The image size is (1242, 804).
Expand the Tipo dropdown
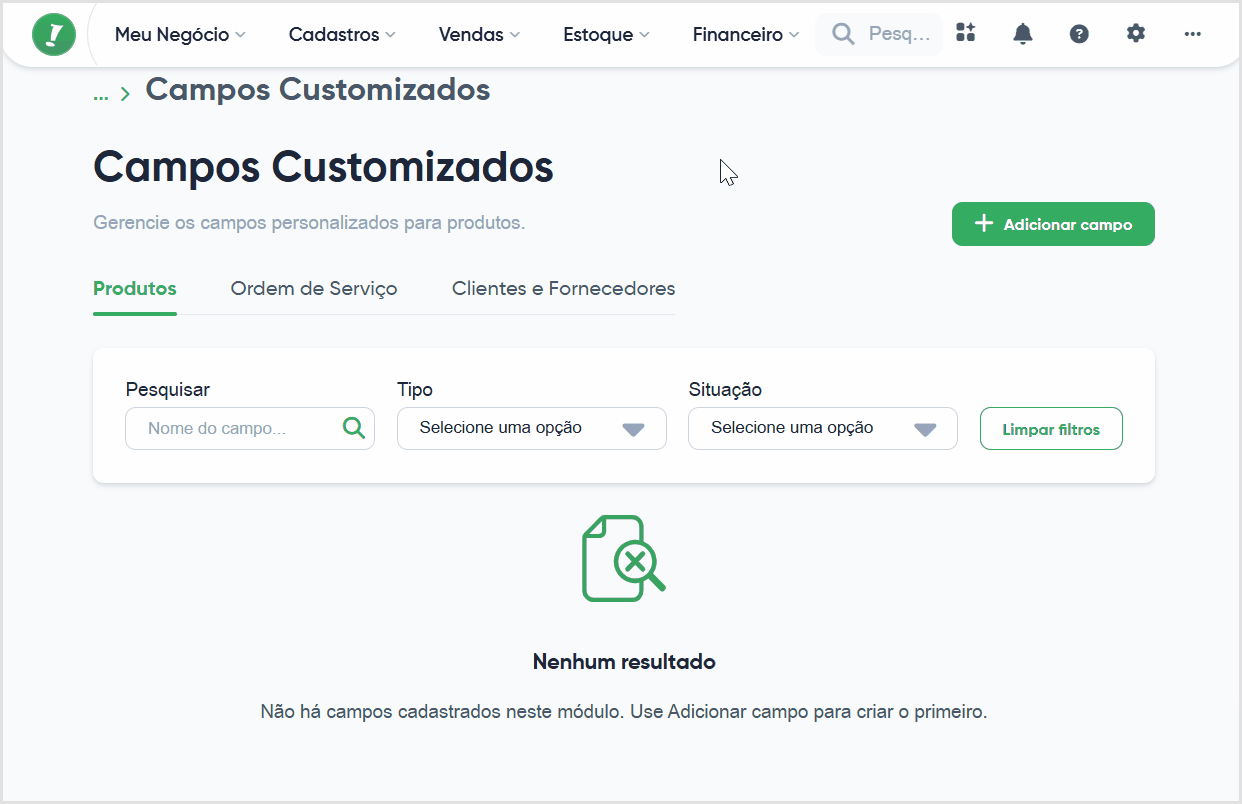(532, 428)
